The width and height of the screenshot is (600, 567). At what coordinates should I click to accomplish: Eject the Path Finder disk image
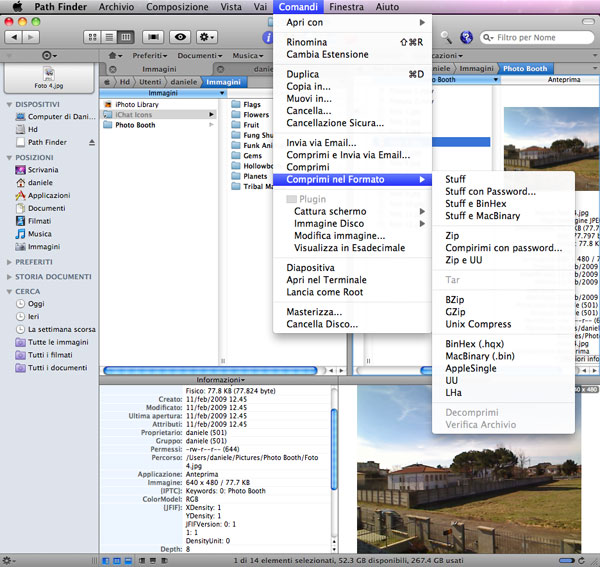93,143
